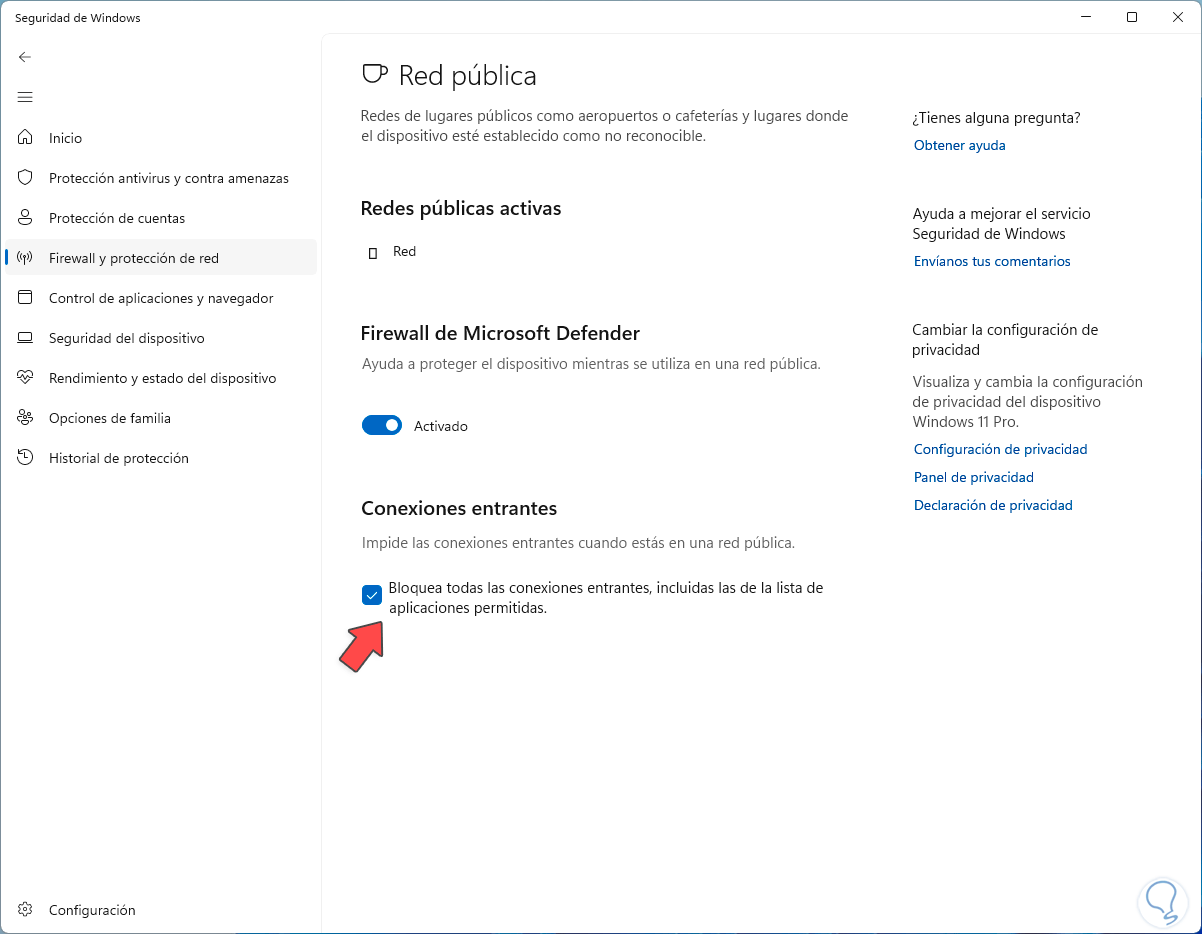Click the laptop icon for device security
The width and height of the screenshot is (1202, 934).
click(x=26, y=338)
